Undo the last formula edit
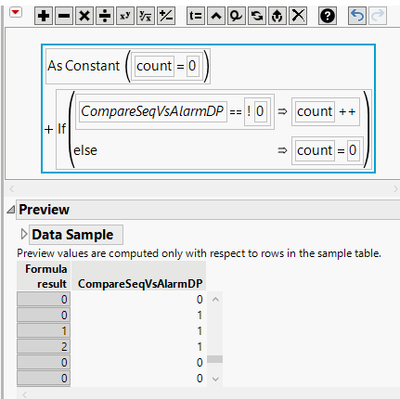The height and width of the screenshot is (399, 400). 357,16
